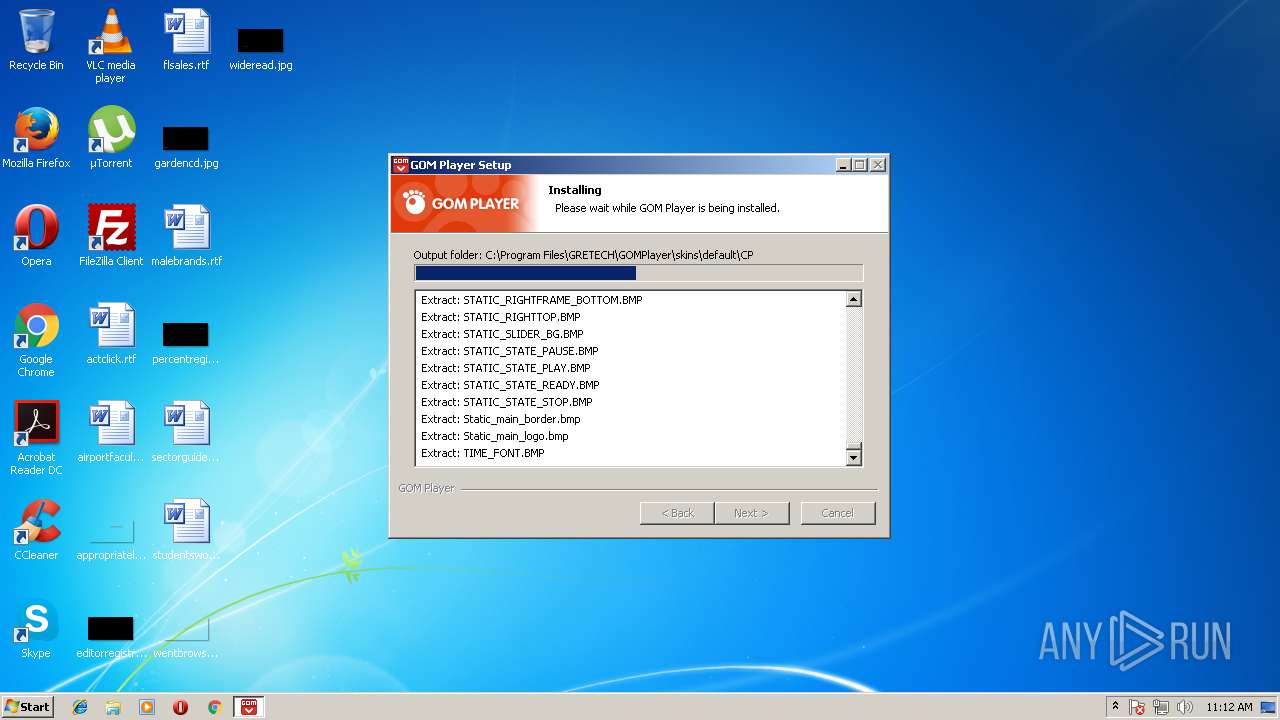Viewport: 1280px width, 720px height.
Task: Select the editorregistr... file on the desktop
Action: (111, 636)
